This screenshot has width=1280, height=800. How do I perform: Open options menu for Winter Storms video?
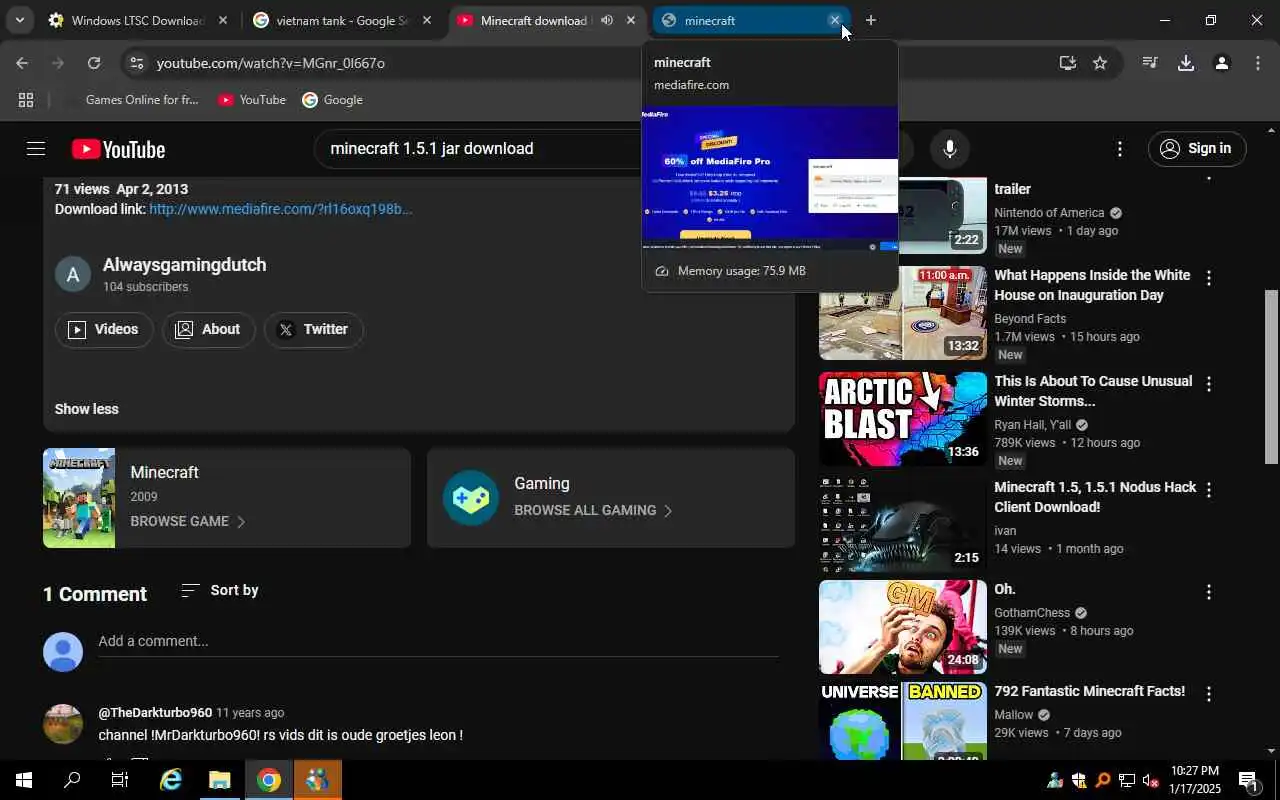point(1208,384)
